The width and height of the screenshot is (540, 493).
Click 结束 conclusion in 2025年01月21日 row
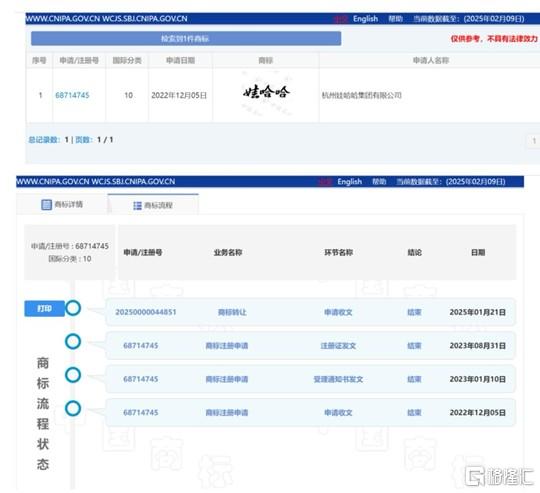(414, 312)
